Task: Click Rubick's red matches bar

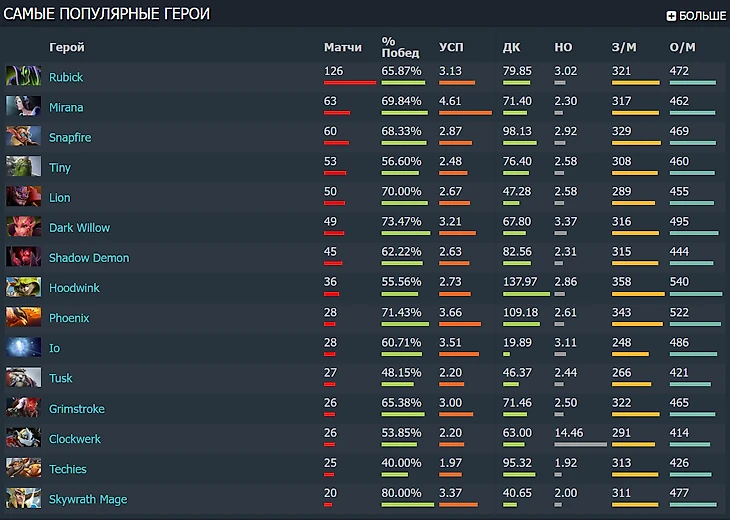Action: (350, 82)
